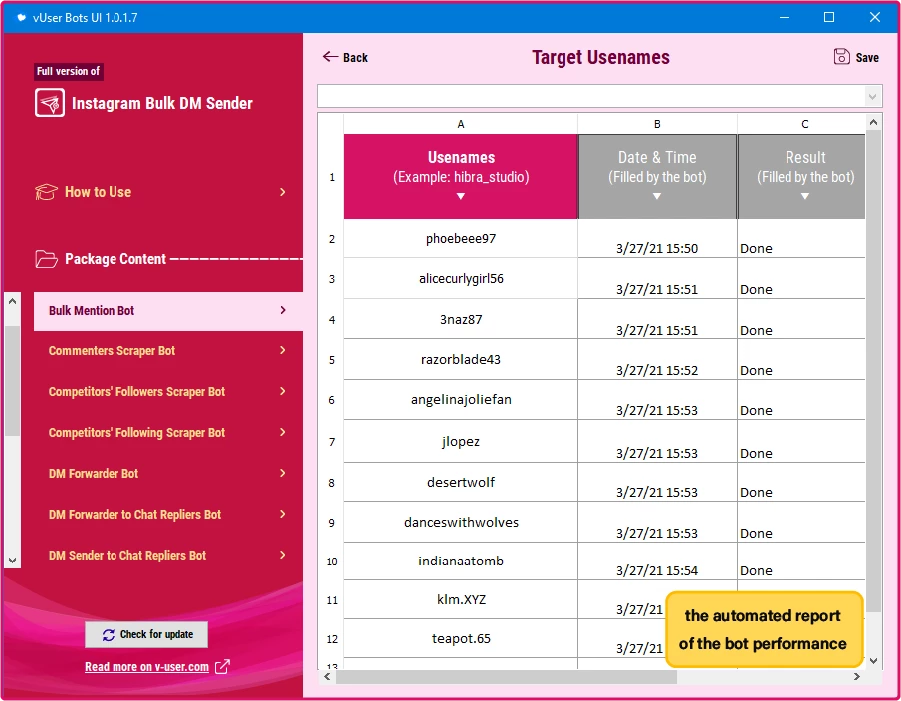Select the Bulk Mention Bot menu item

click(168, 311)
